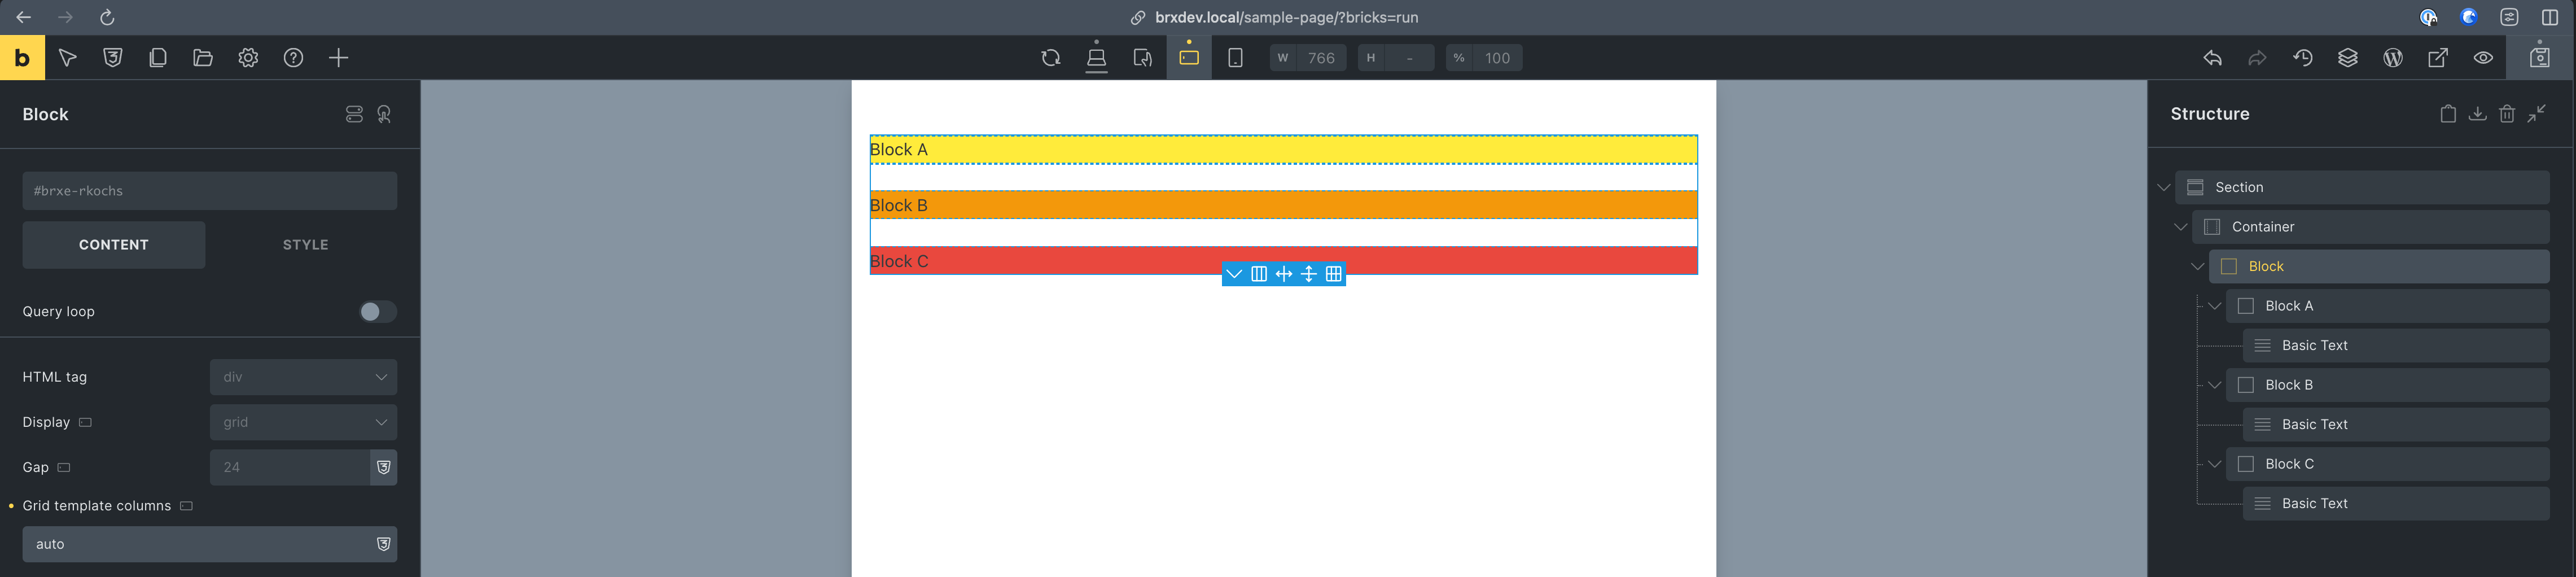
Task: Click the yellow Block A on canvas
Action: pos(1284,150)
